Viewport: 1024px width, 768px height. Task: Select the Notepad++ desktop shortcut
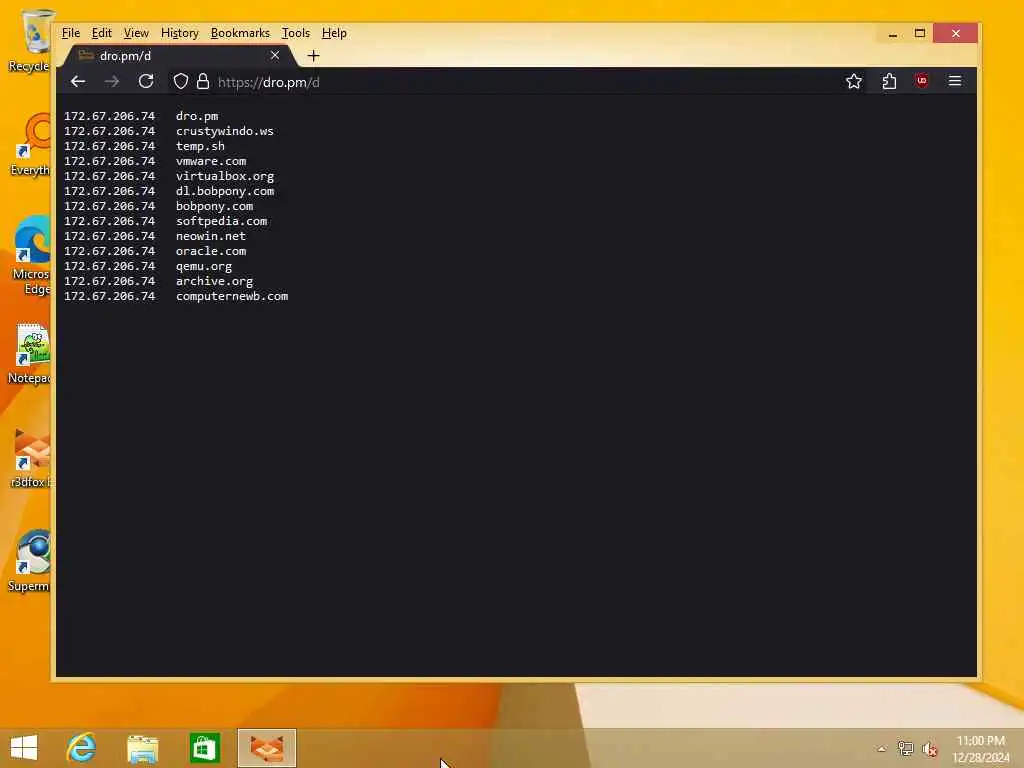30,353
